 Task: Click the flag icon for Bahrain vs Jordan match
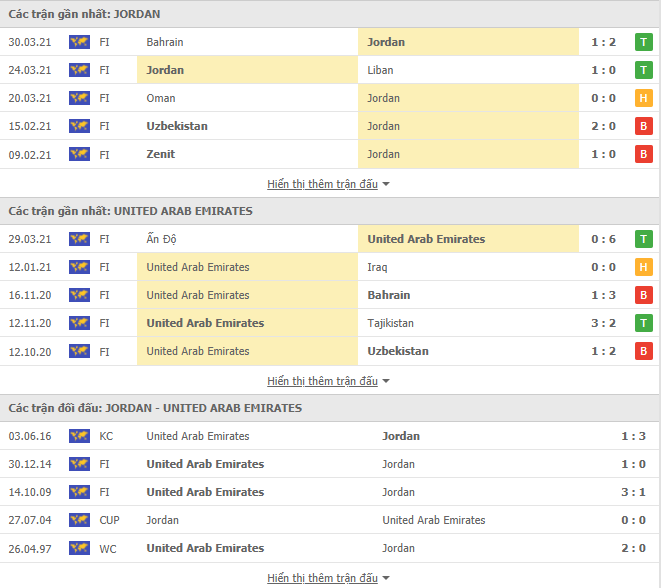[x=79, y=42]
